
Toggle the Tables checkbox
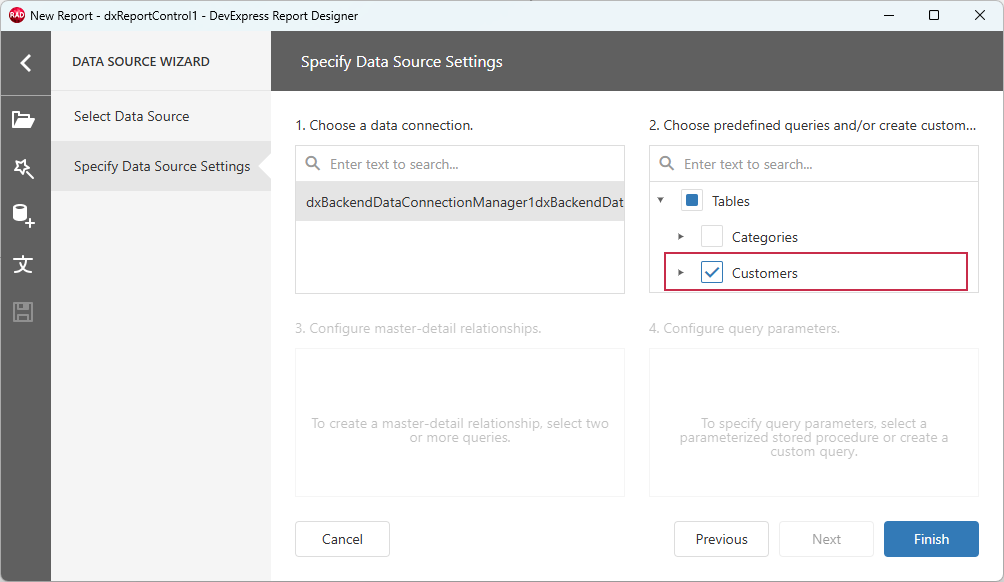point(692,200)
